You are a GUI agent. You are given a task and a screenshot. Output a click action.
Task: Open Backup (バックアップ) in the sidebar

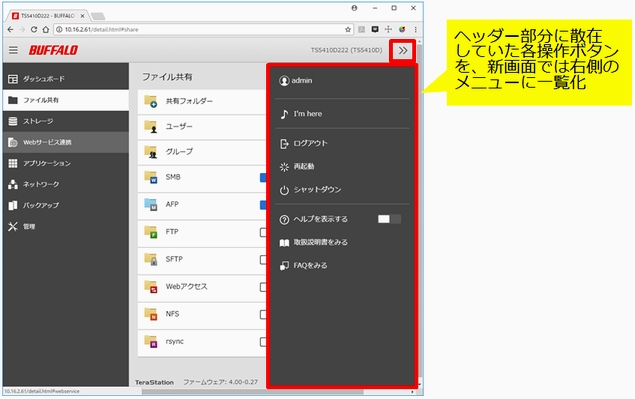tap(66, 205)
